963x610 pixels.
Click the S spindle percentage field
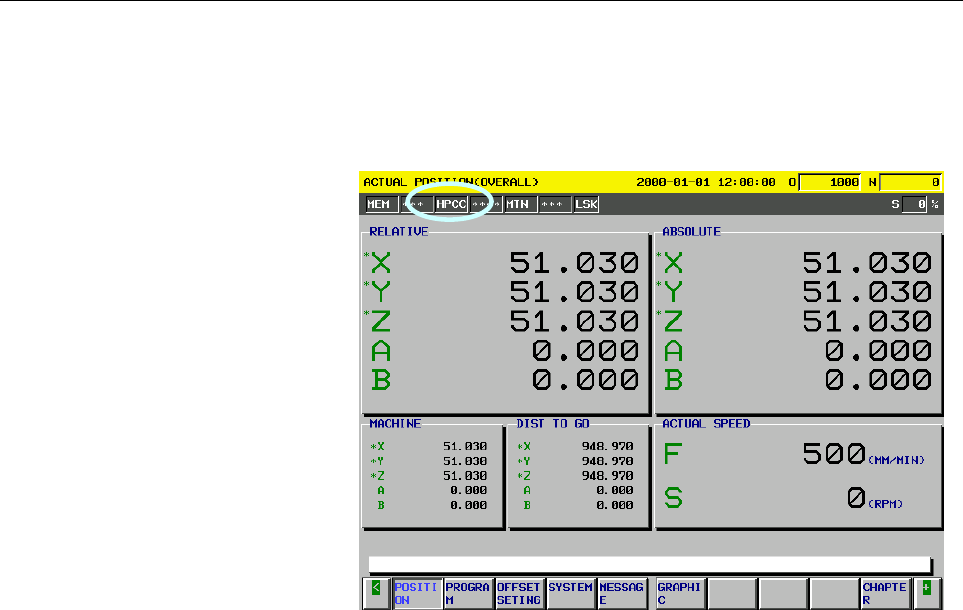(914, 204)
